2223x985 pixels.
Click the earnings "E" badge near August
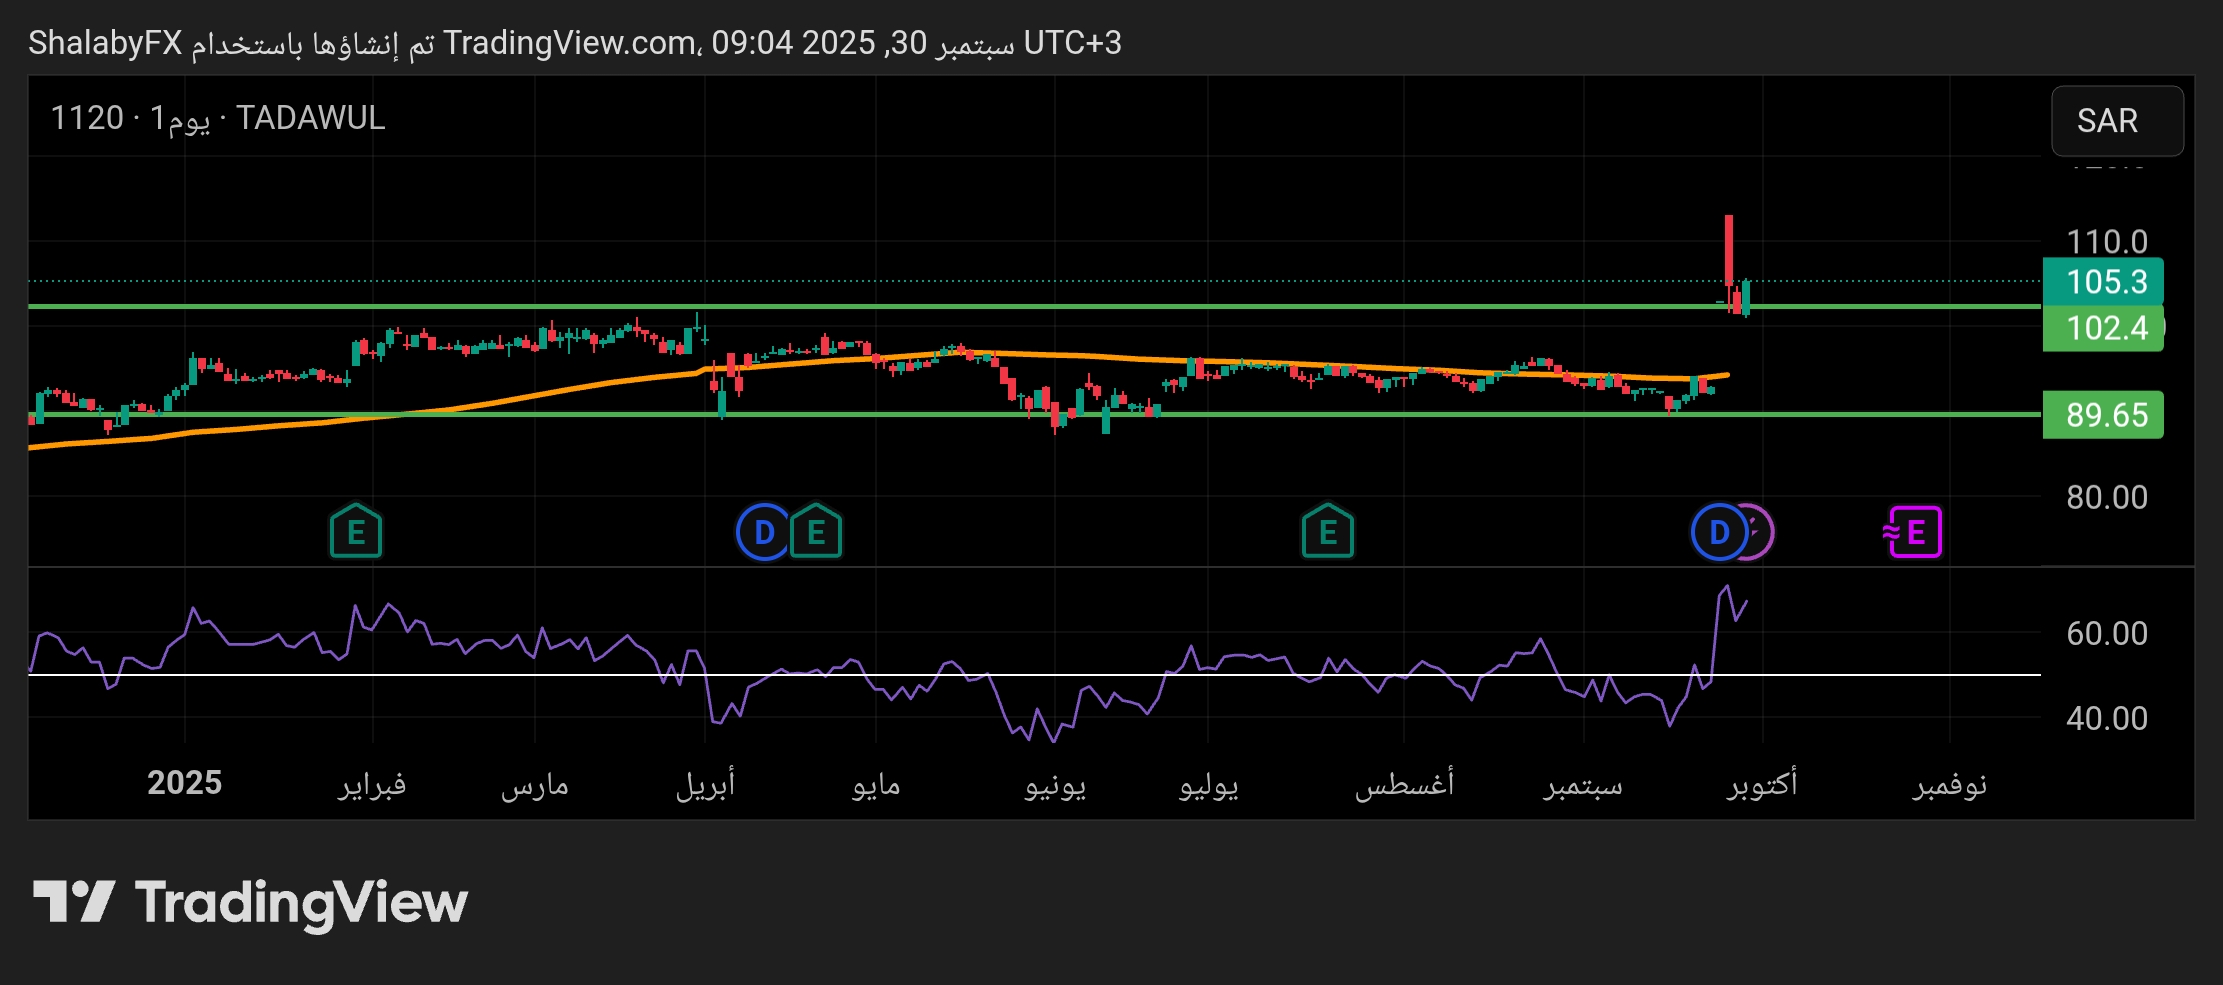click(1328, 532)
